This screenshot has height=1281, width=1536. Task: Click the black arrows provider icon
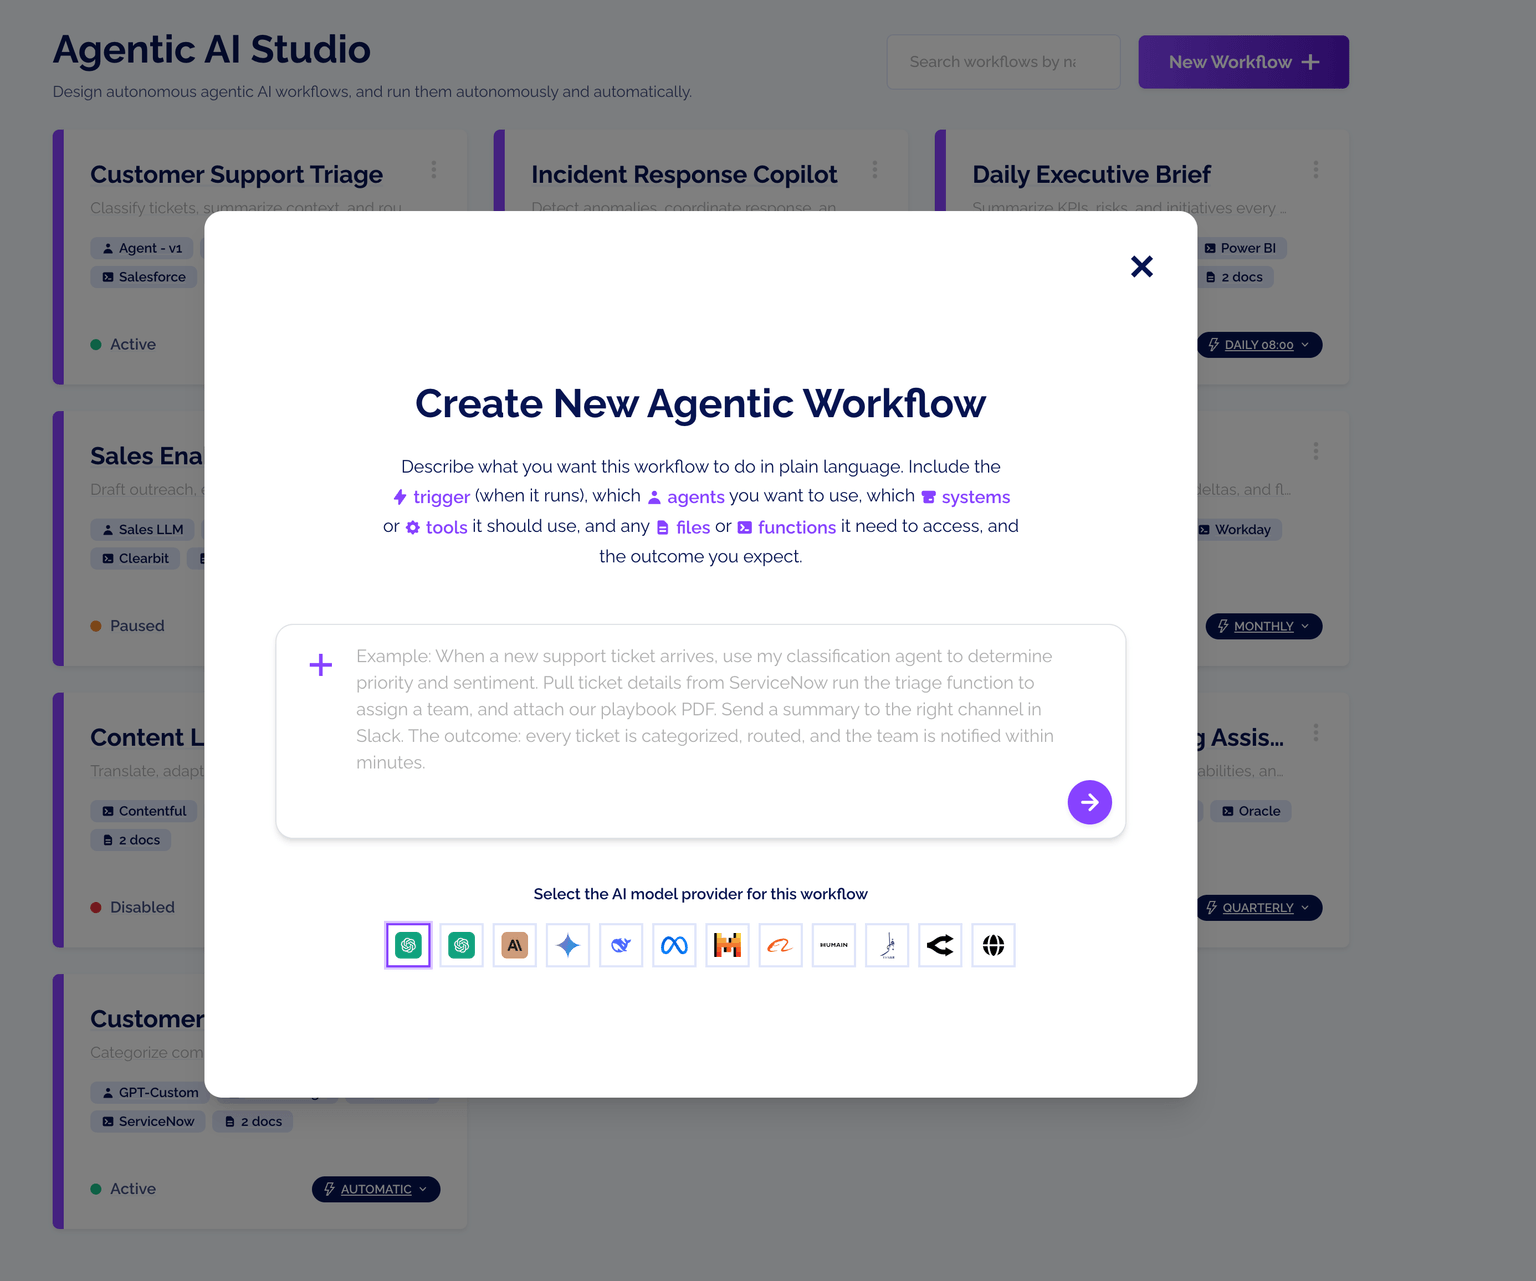click(940, 945)
